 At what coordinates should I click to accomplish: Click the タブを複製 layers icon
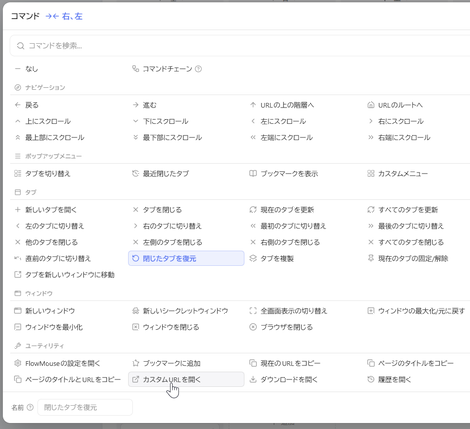point(253,259)
